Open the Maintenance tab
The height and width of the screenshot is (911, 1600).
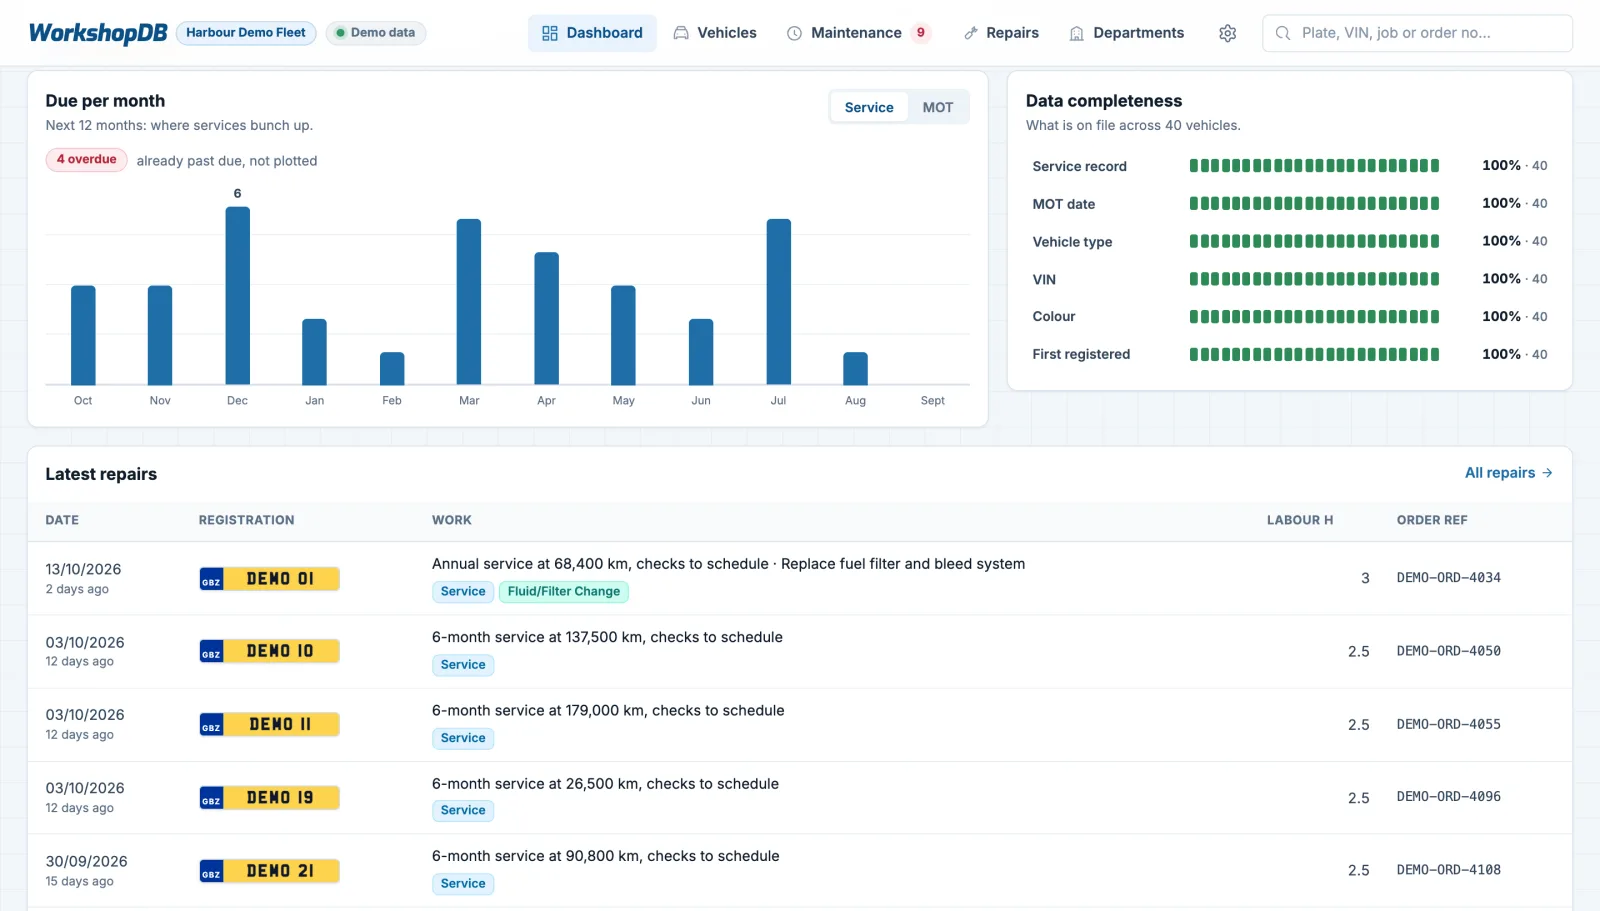pyautogui.click(x=858, y=33)
